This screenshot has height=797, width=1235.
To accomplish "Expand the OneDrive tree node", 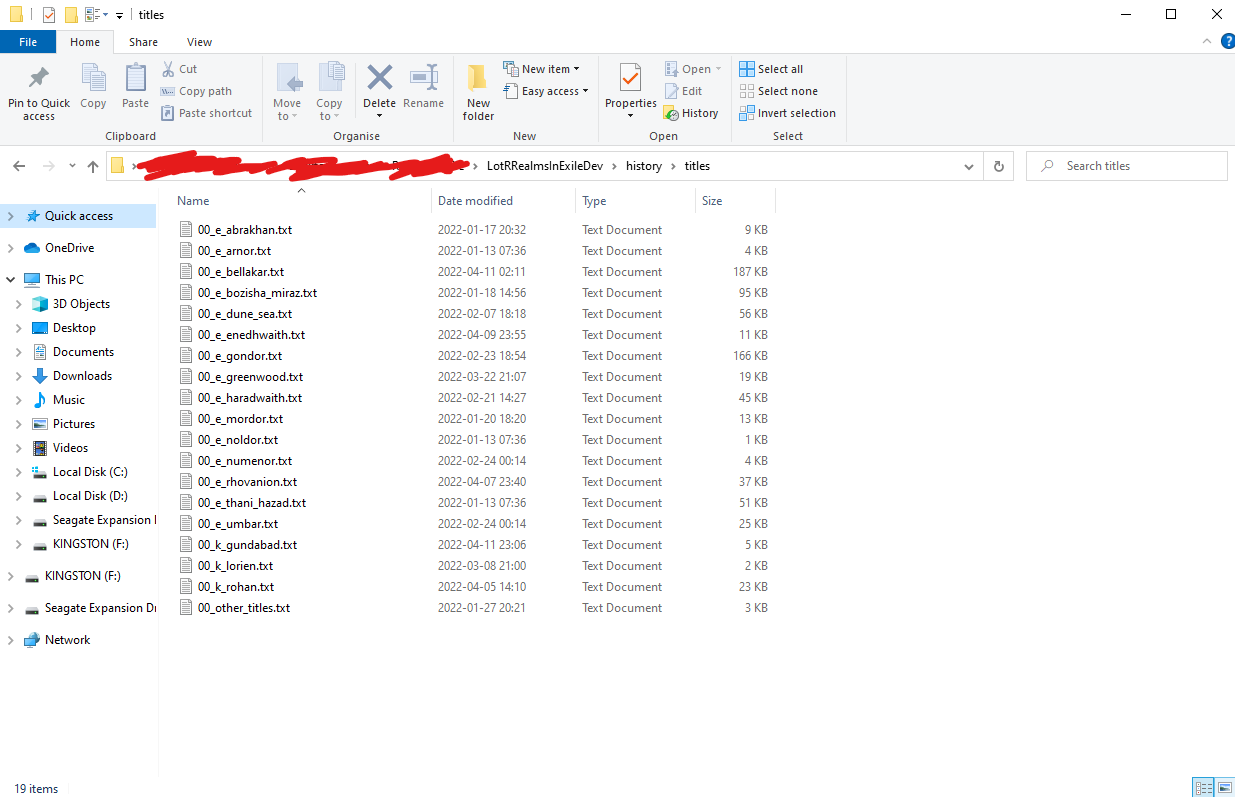I will (x=11, y=248).
